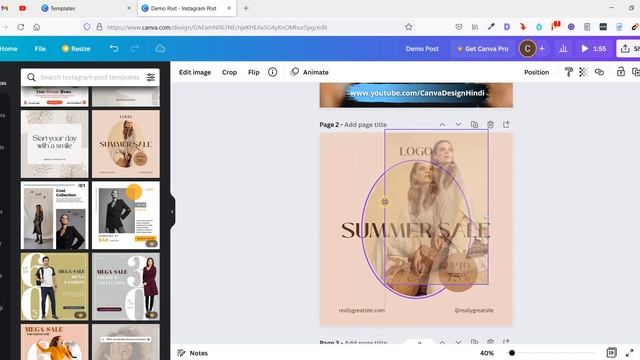This screenshot has height=360, width=640.
Task: Select the Start your day with a smile template
Action: pos(54,144)
